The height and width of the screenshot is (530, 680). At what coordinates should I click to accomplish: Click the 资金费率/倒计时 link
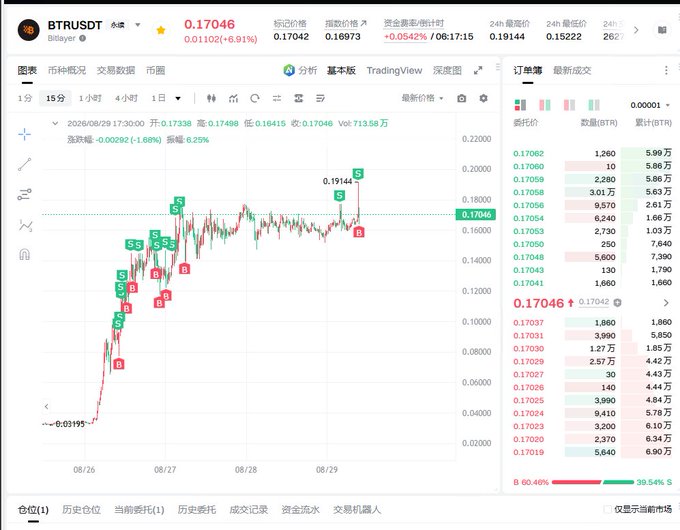[414, 23]
